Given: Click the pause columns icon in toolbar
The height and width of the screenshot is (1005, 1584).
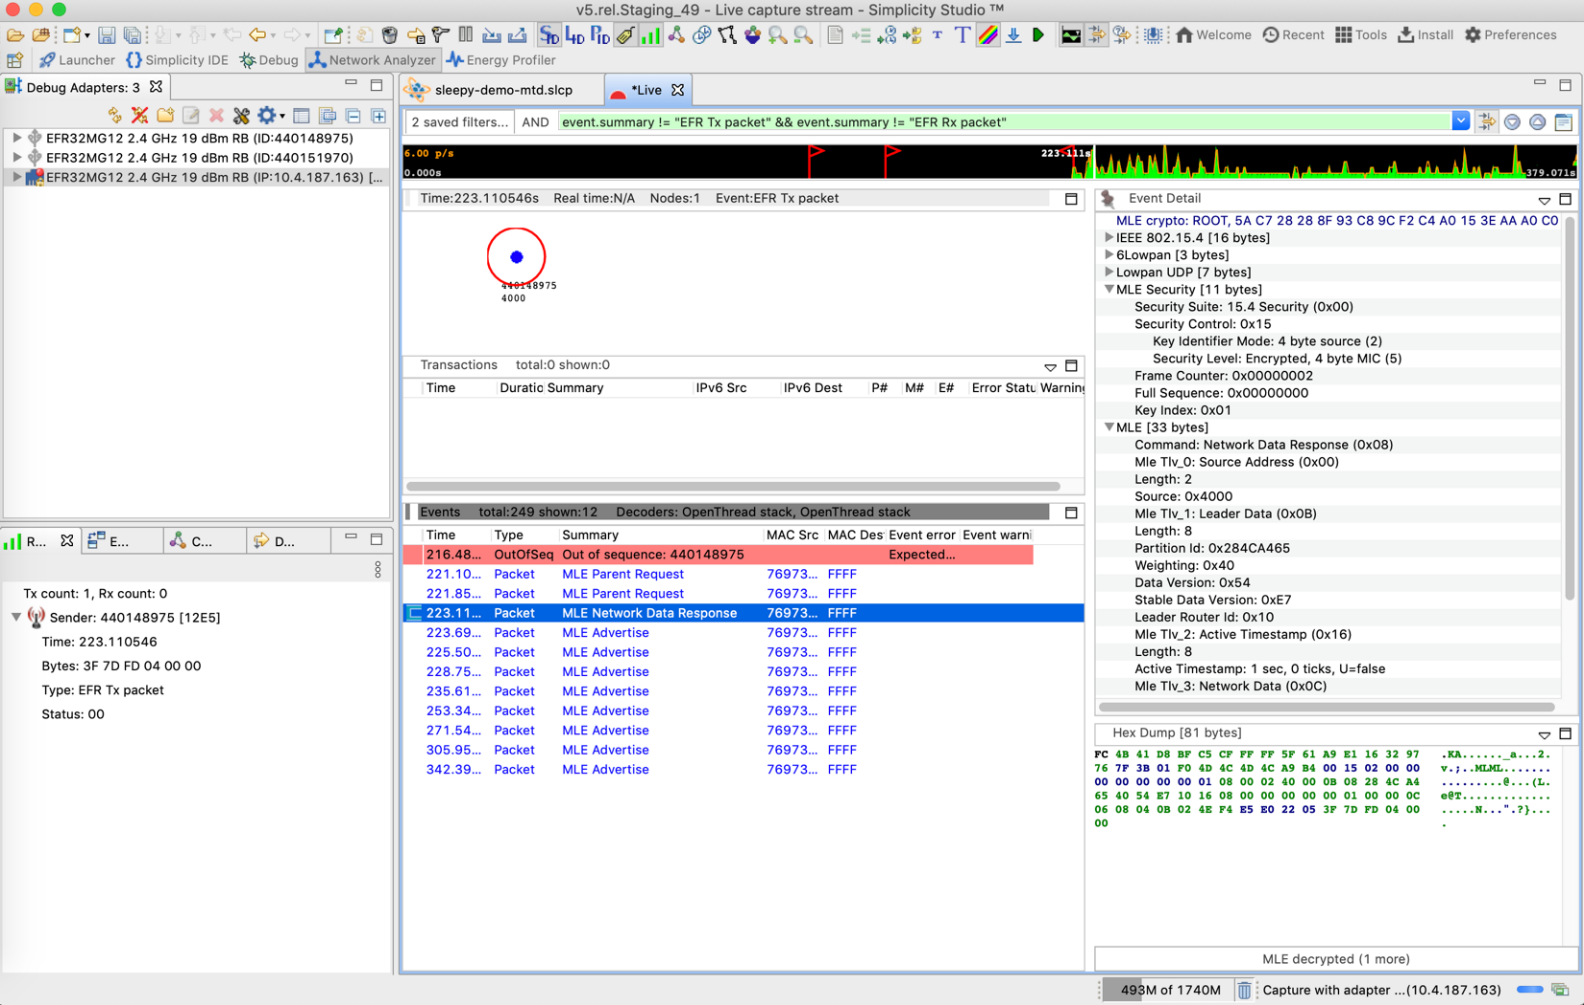Looking at the screenshot, I should pos(466,35).
